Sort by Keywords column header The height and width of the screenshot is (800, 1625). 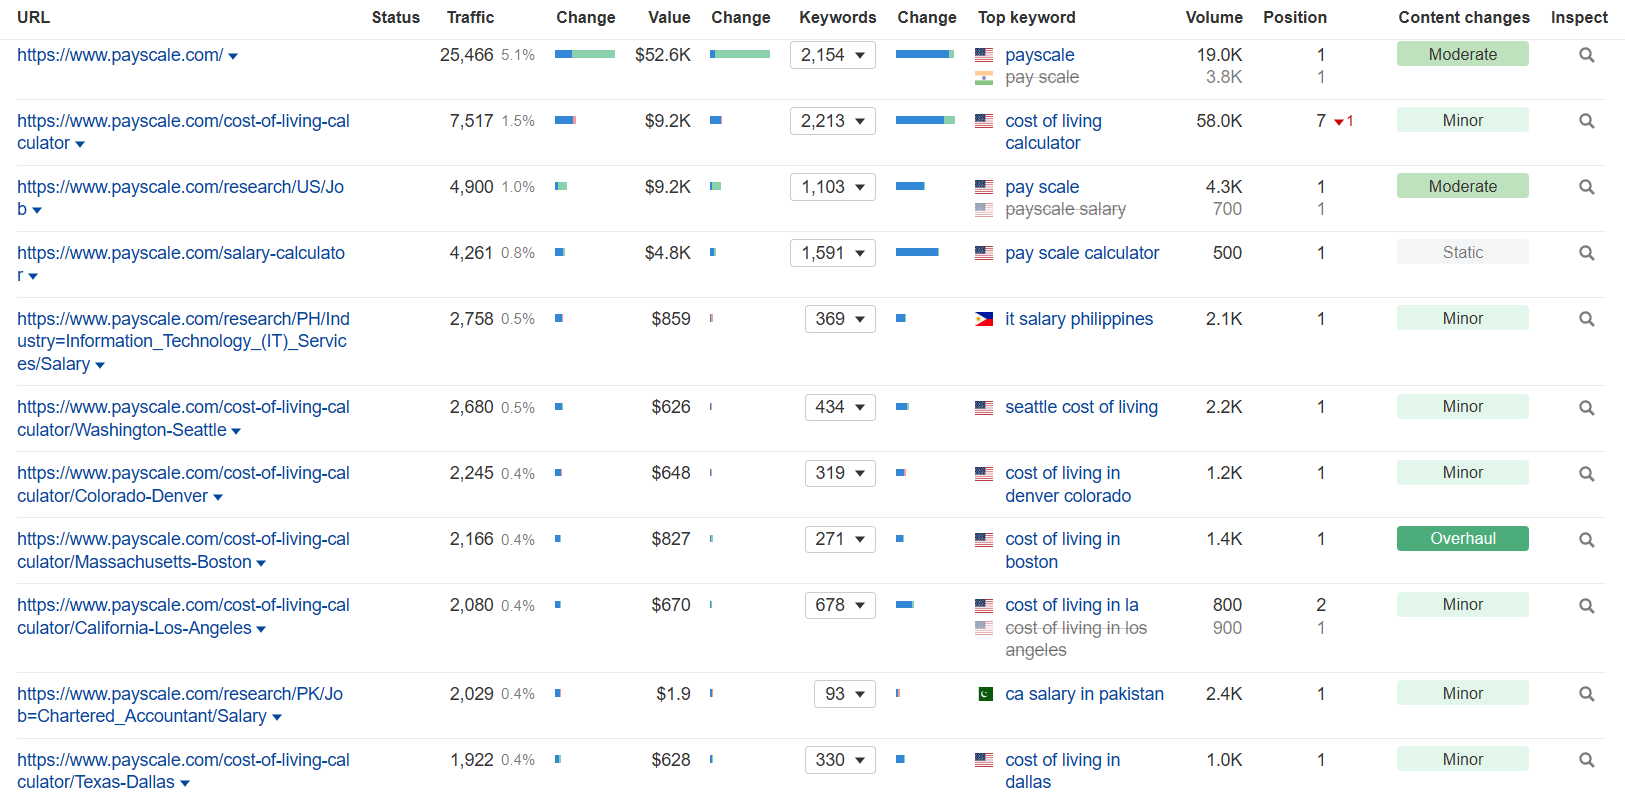(x=838, y=17)
